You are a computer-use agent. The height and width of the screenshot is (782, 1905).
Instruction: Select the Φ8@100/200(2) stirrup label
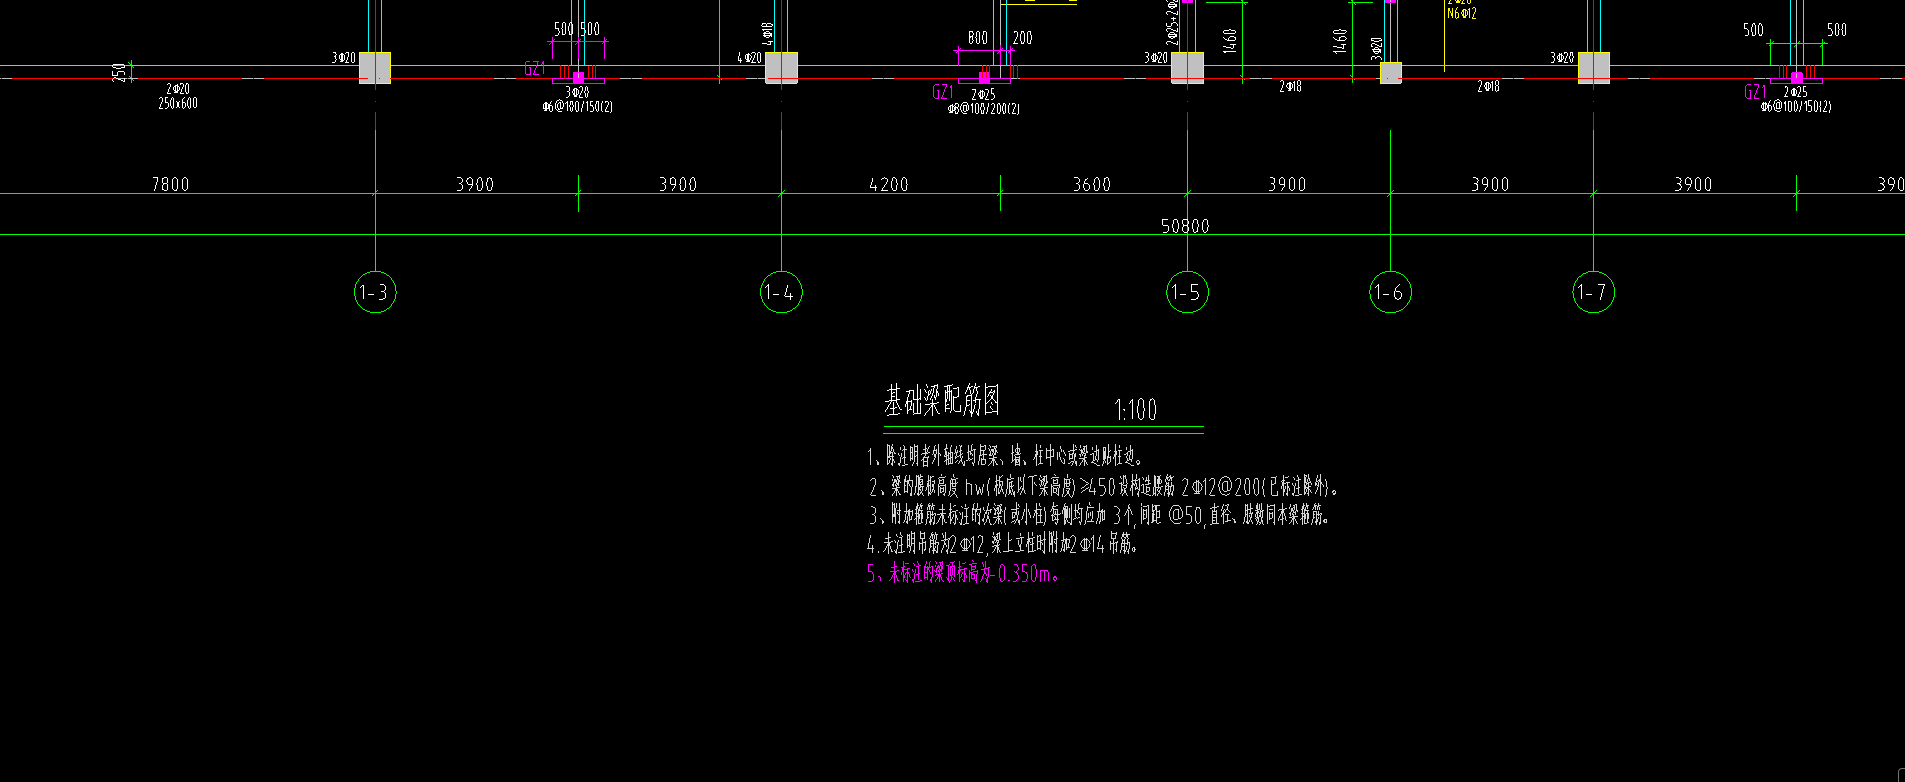coord(984,108)
